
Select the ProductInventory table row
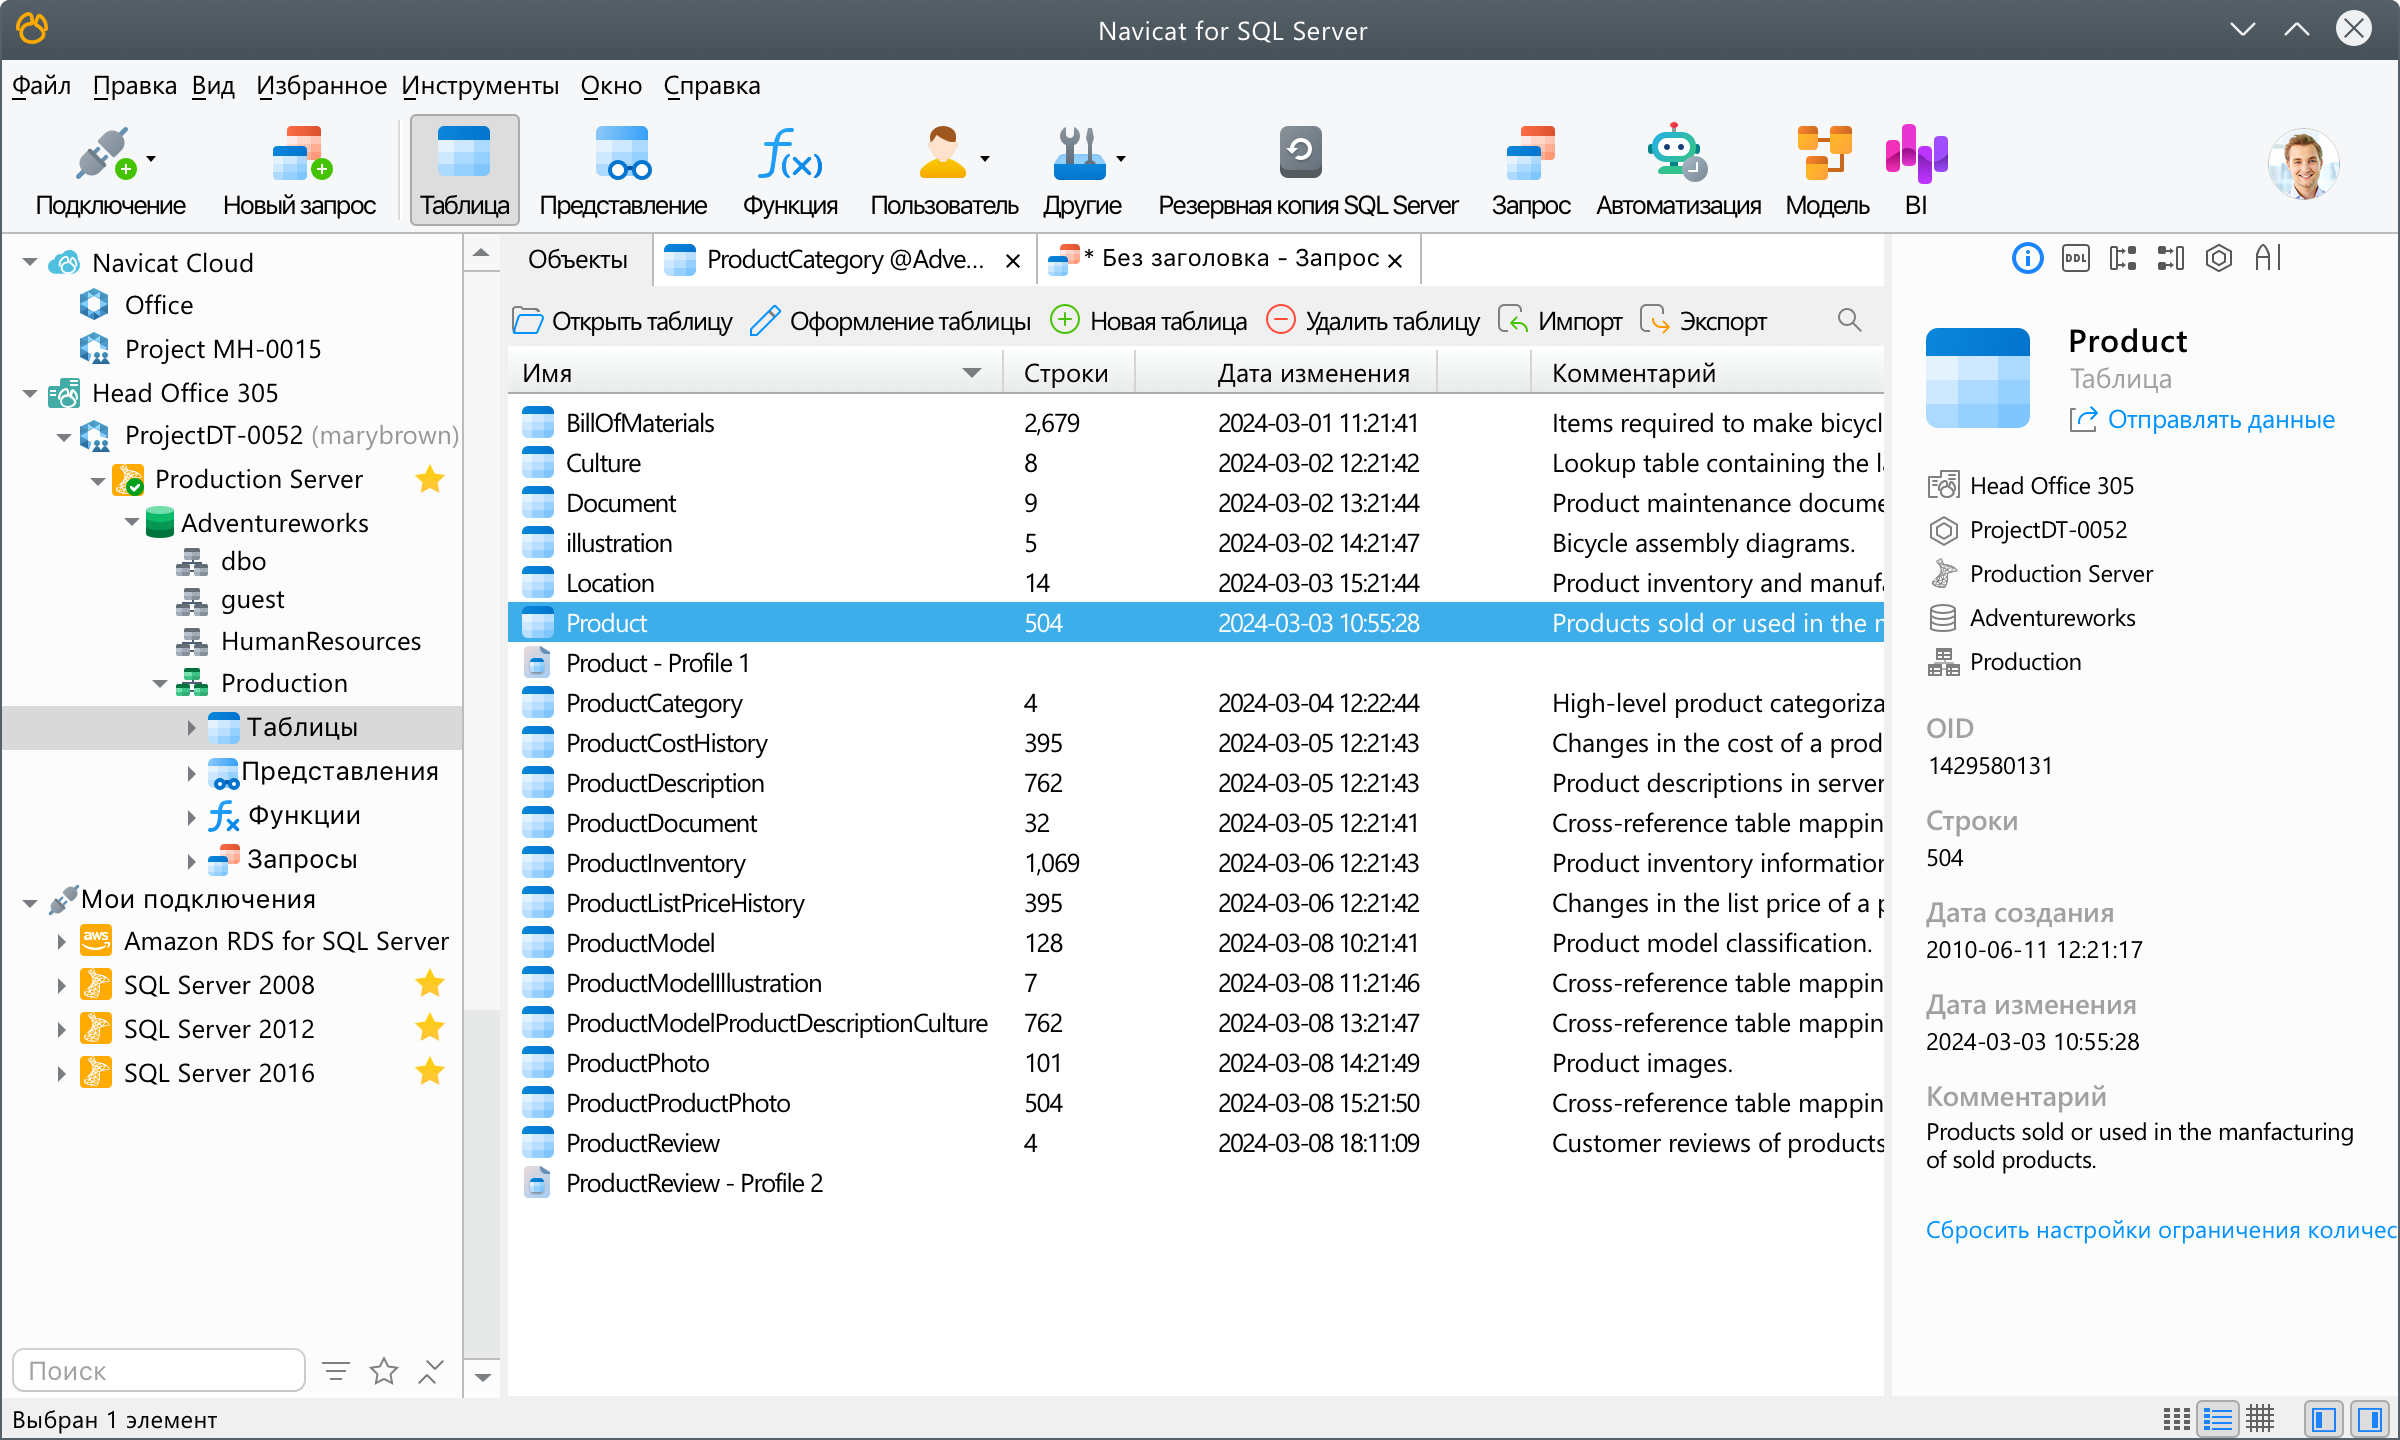pyautogui.click(x=1196, y=862)
